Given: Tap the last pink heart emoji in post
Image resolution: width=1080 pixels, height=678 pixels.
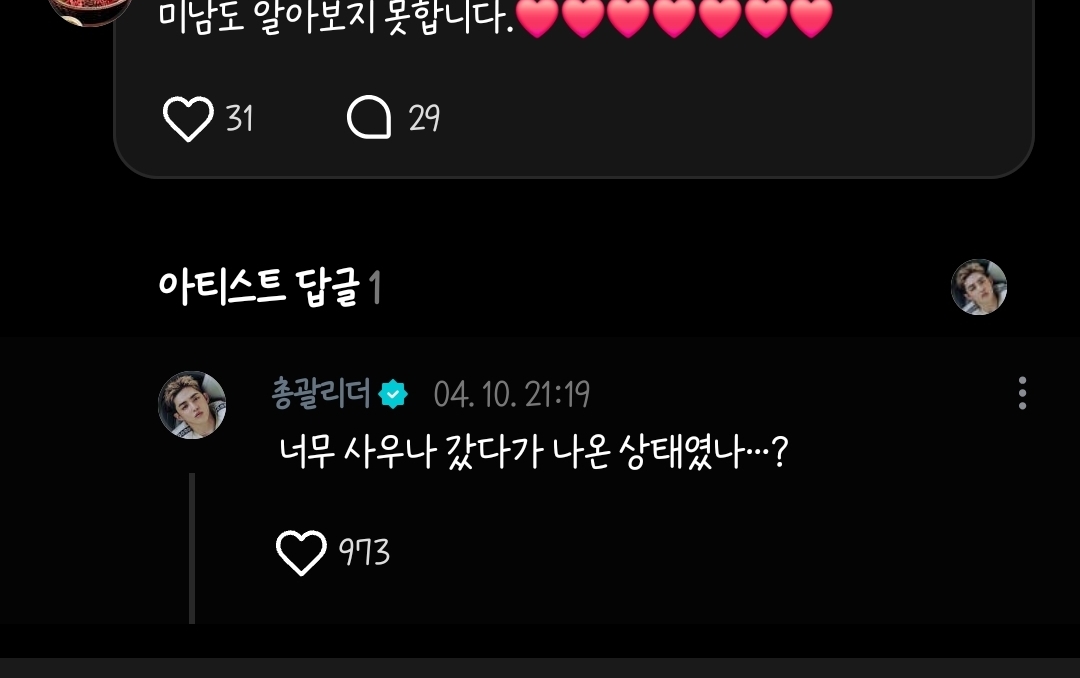Looking at the screenshot, I should pos(811,17).
